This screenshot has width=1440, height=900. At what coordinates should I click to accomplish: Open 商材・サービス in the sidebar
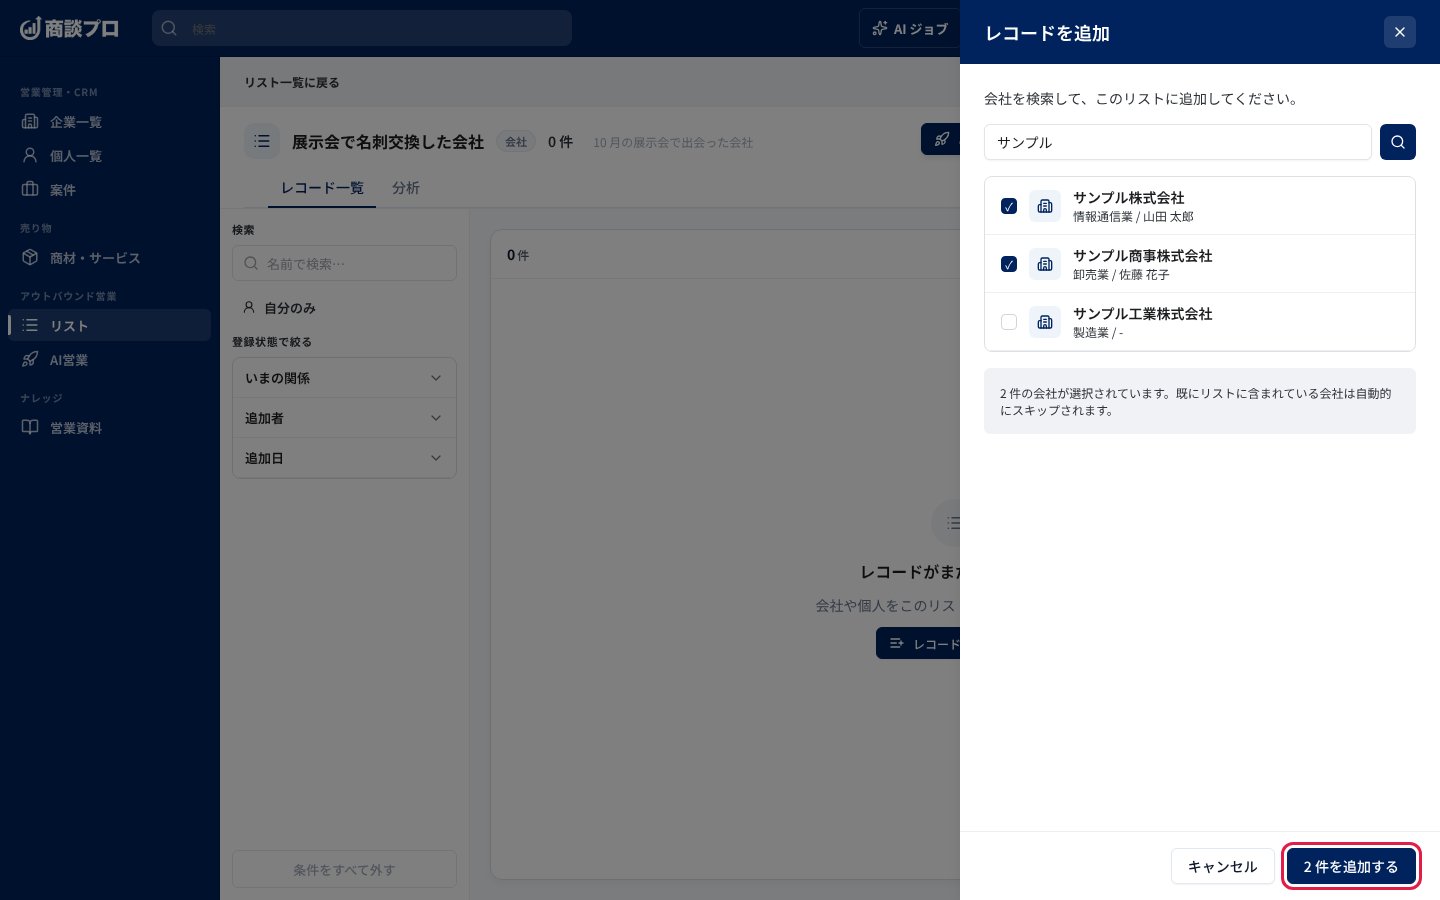[110, 258]
